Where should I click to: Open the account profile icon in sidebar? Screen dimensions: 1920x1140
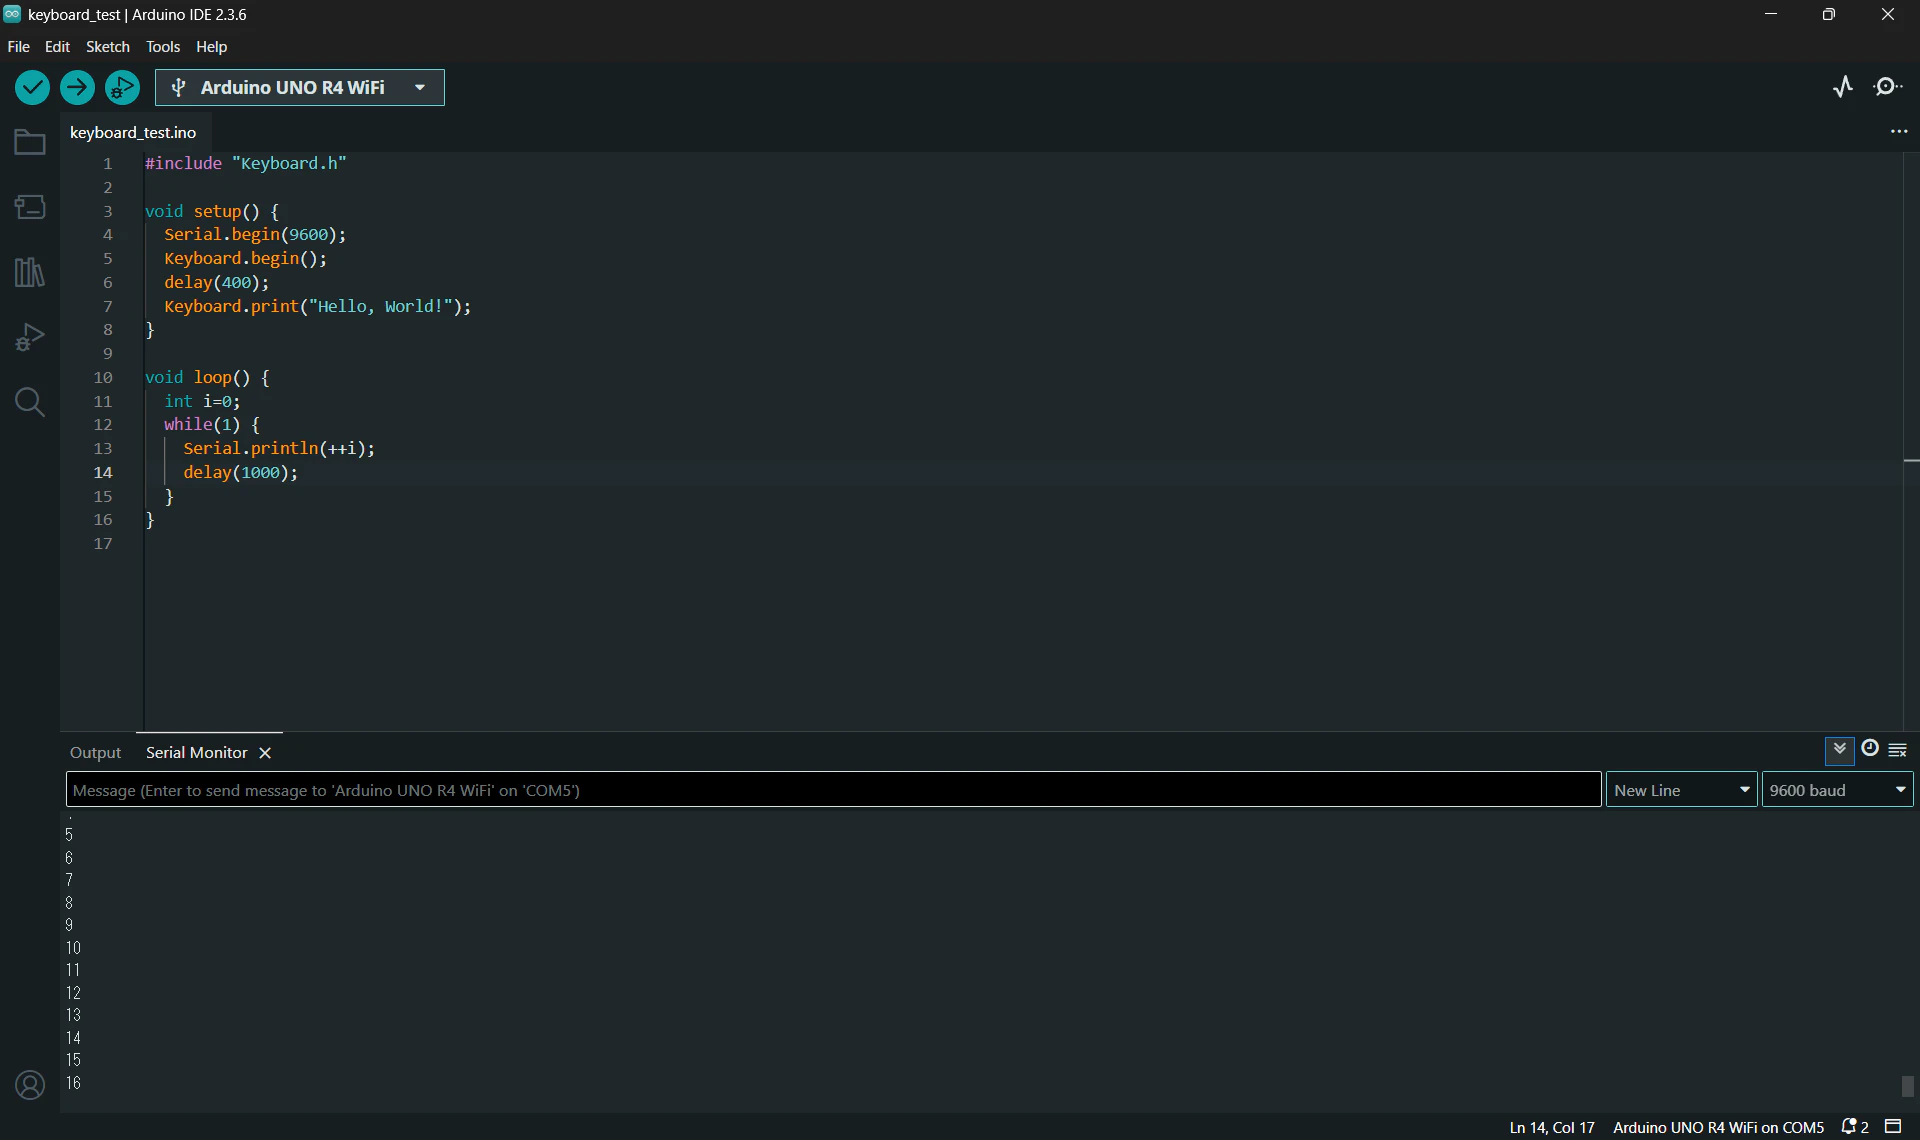coord(30,1085)
